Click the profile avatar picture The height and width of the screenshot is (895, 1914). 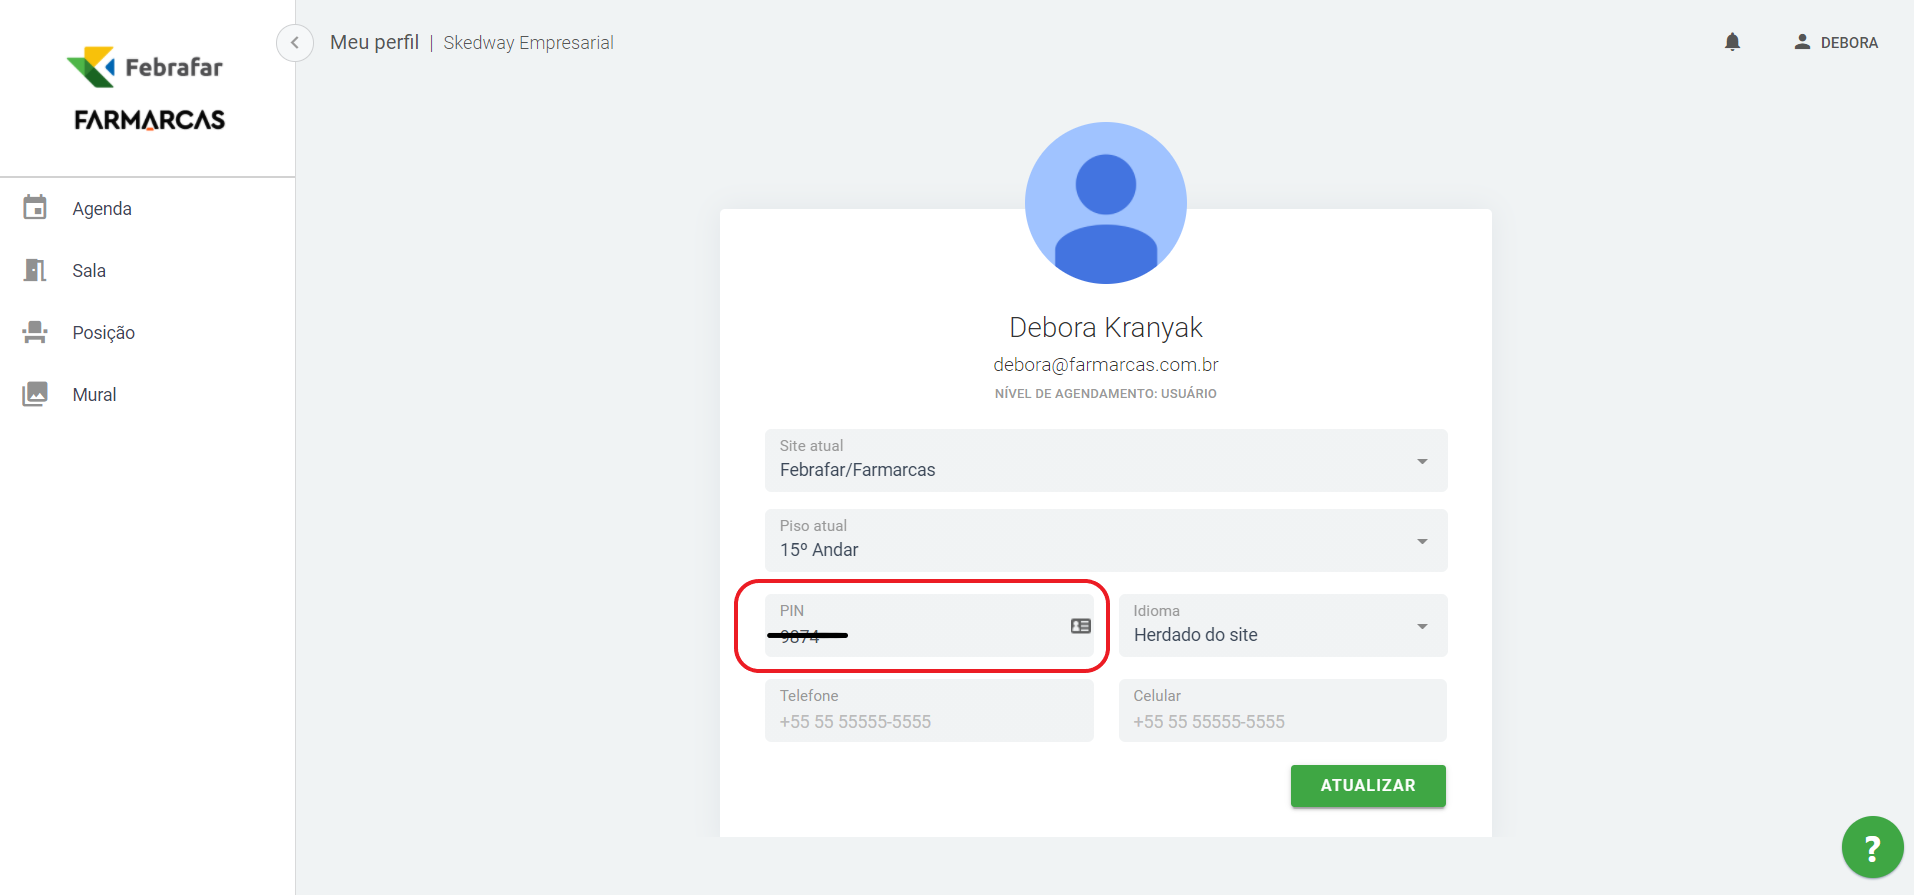[1105, 203]
